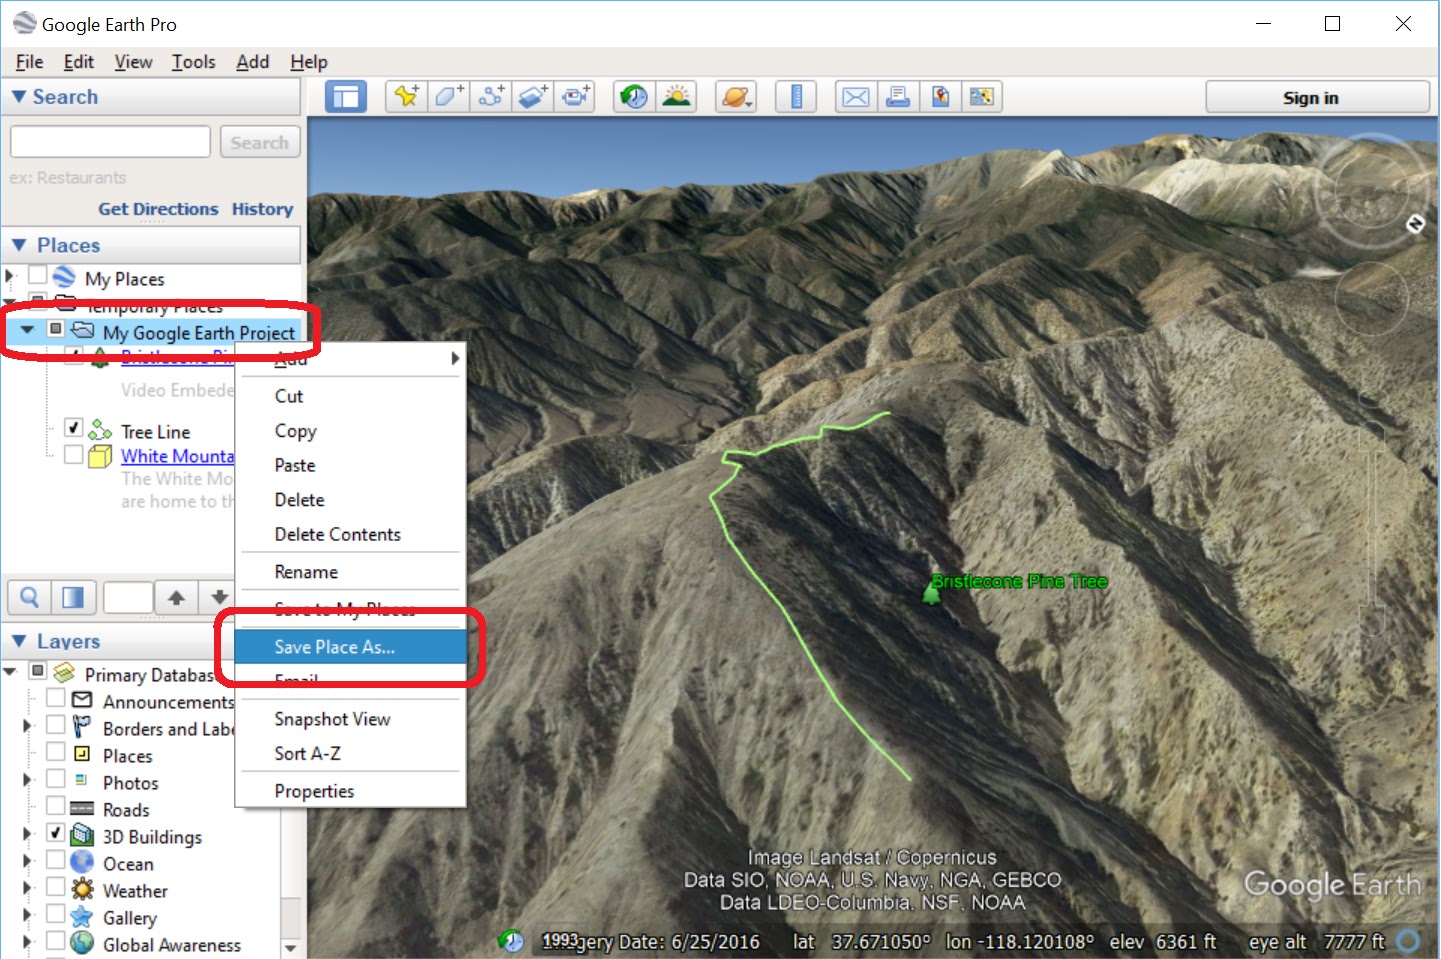Expand the My Places tree node

[x=10, y=275]
